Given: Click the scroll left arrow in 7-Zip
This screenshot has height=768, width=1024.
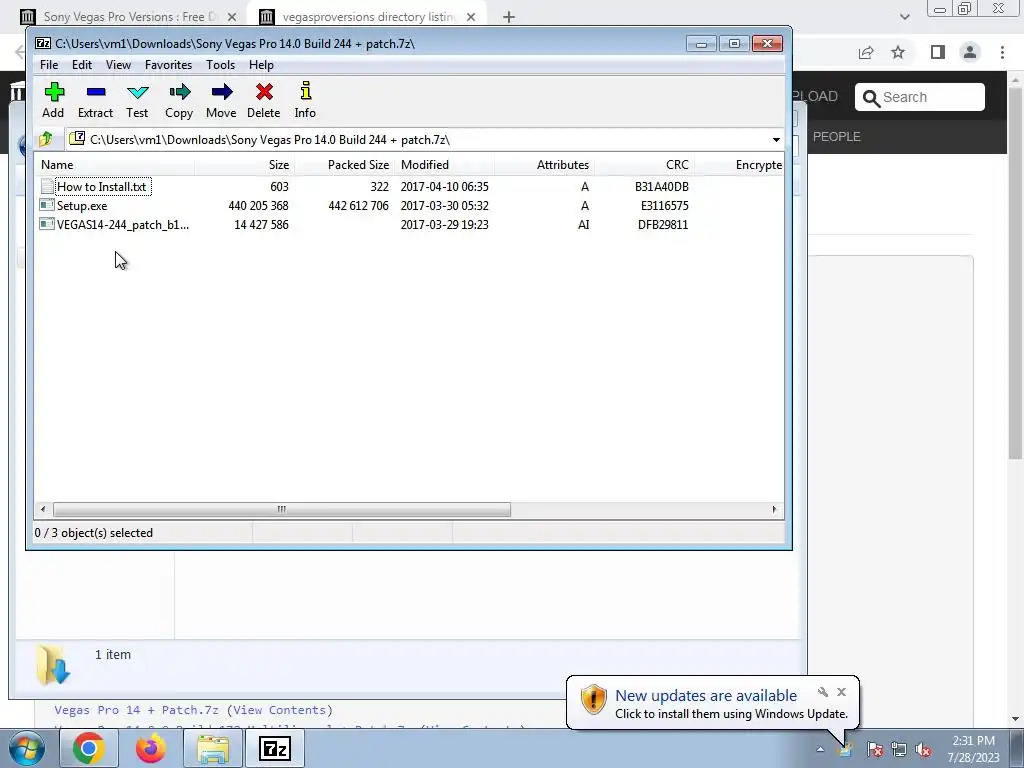Looking at the screenshot, I should point(43,509).
